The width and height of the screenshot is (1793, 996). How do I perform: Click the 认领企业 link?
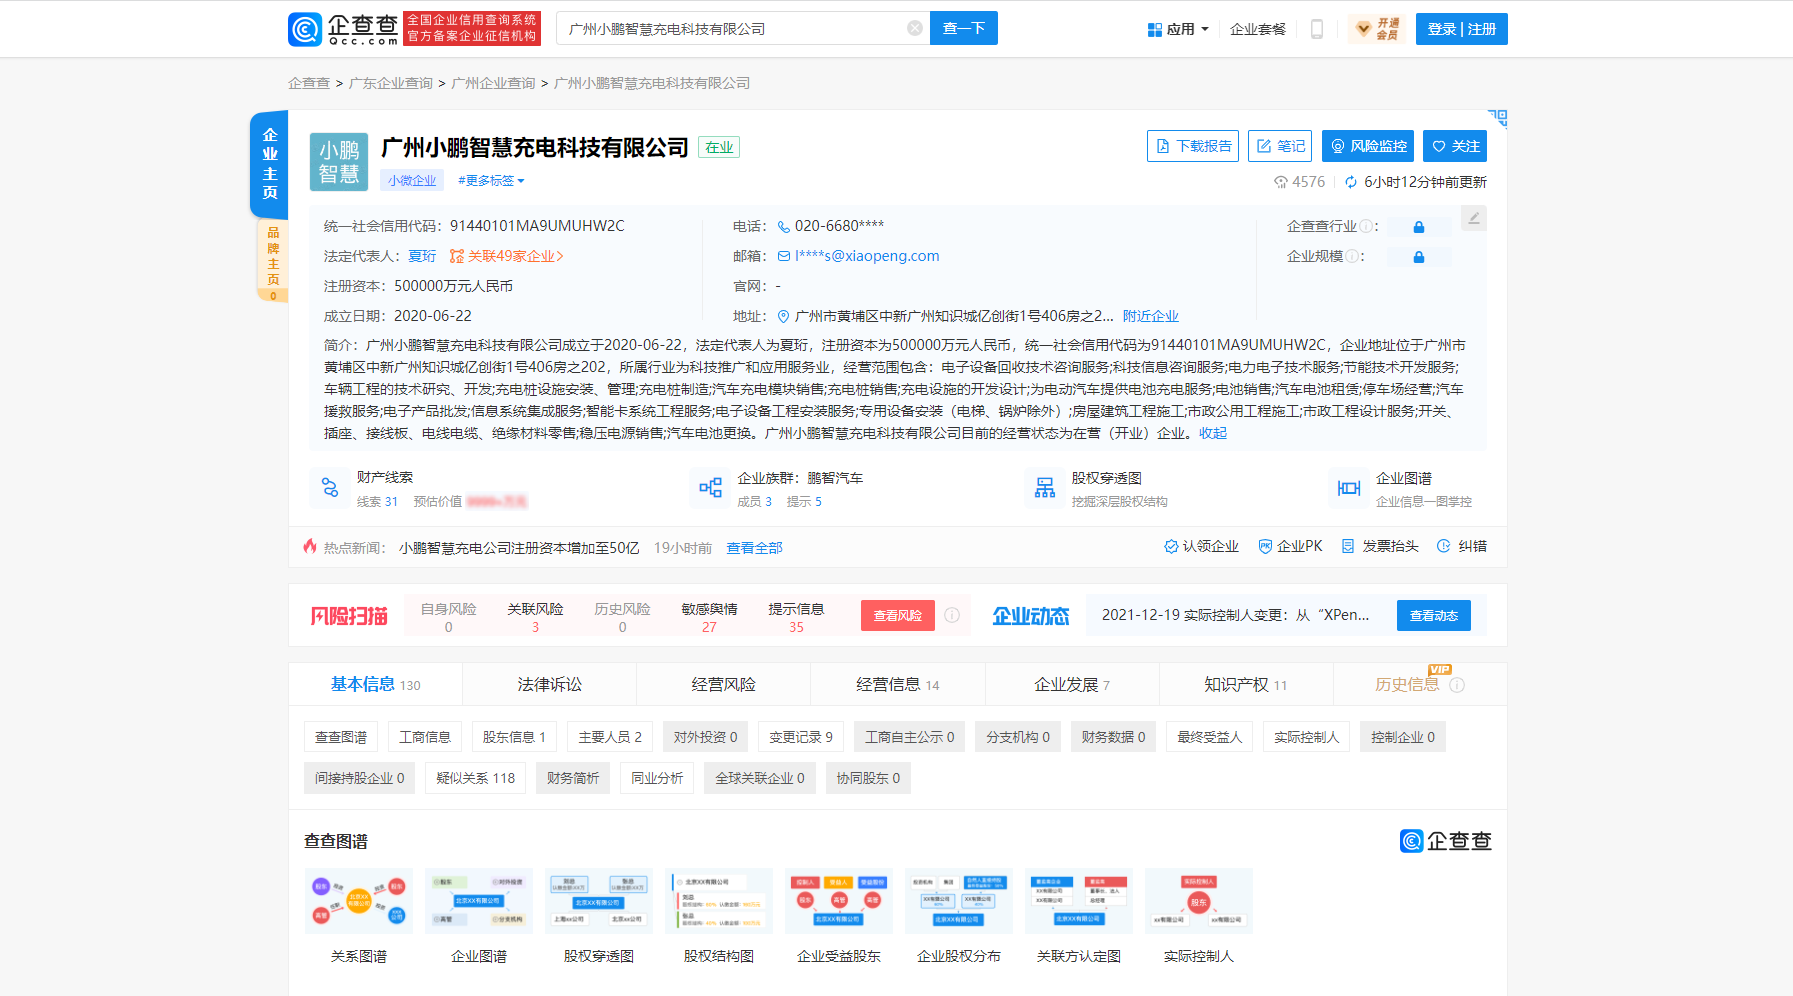pos(1201,546)
